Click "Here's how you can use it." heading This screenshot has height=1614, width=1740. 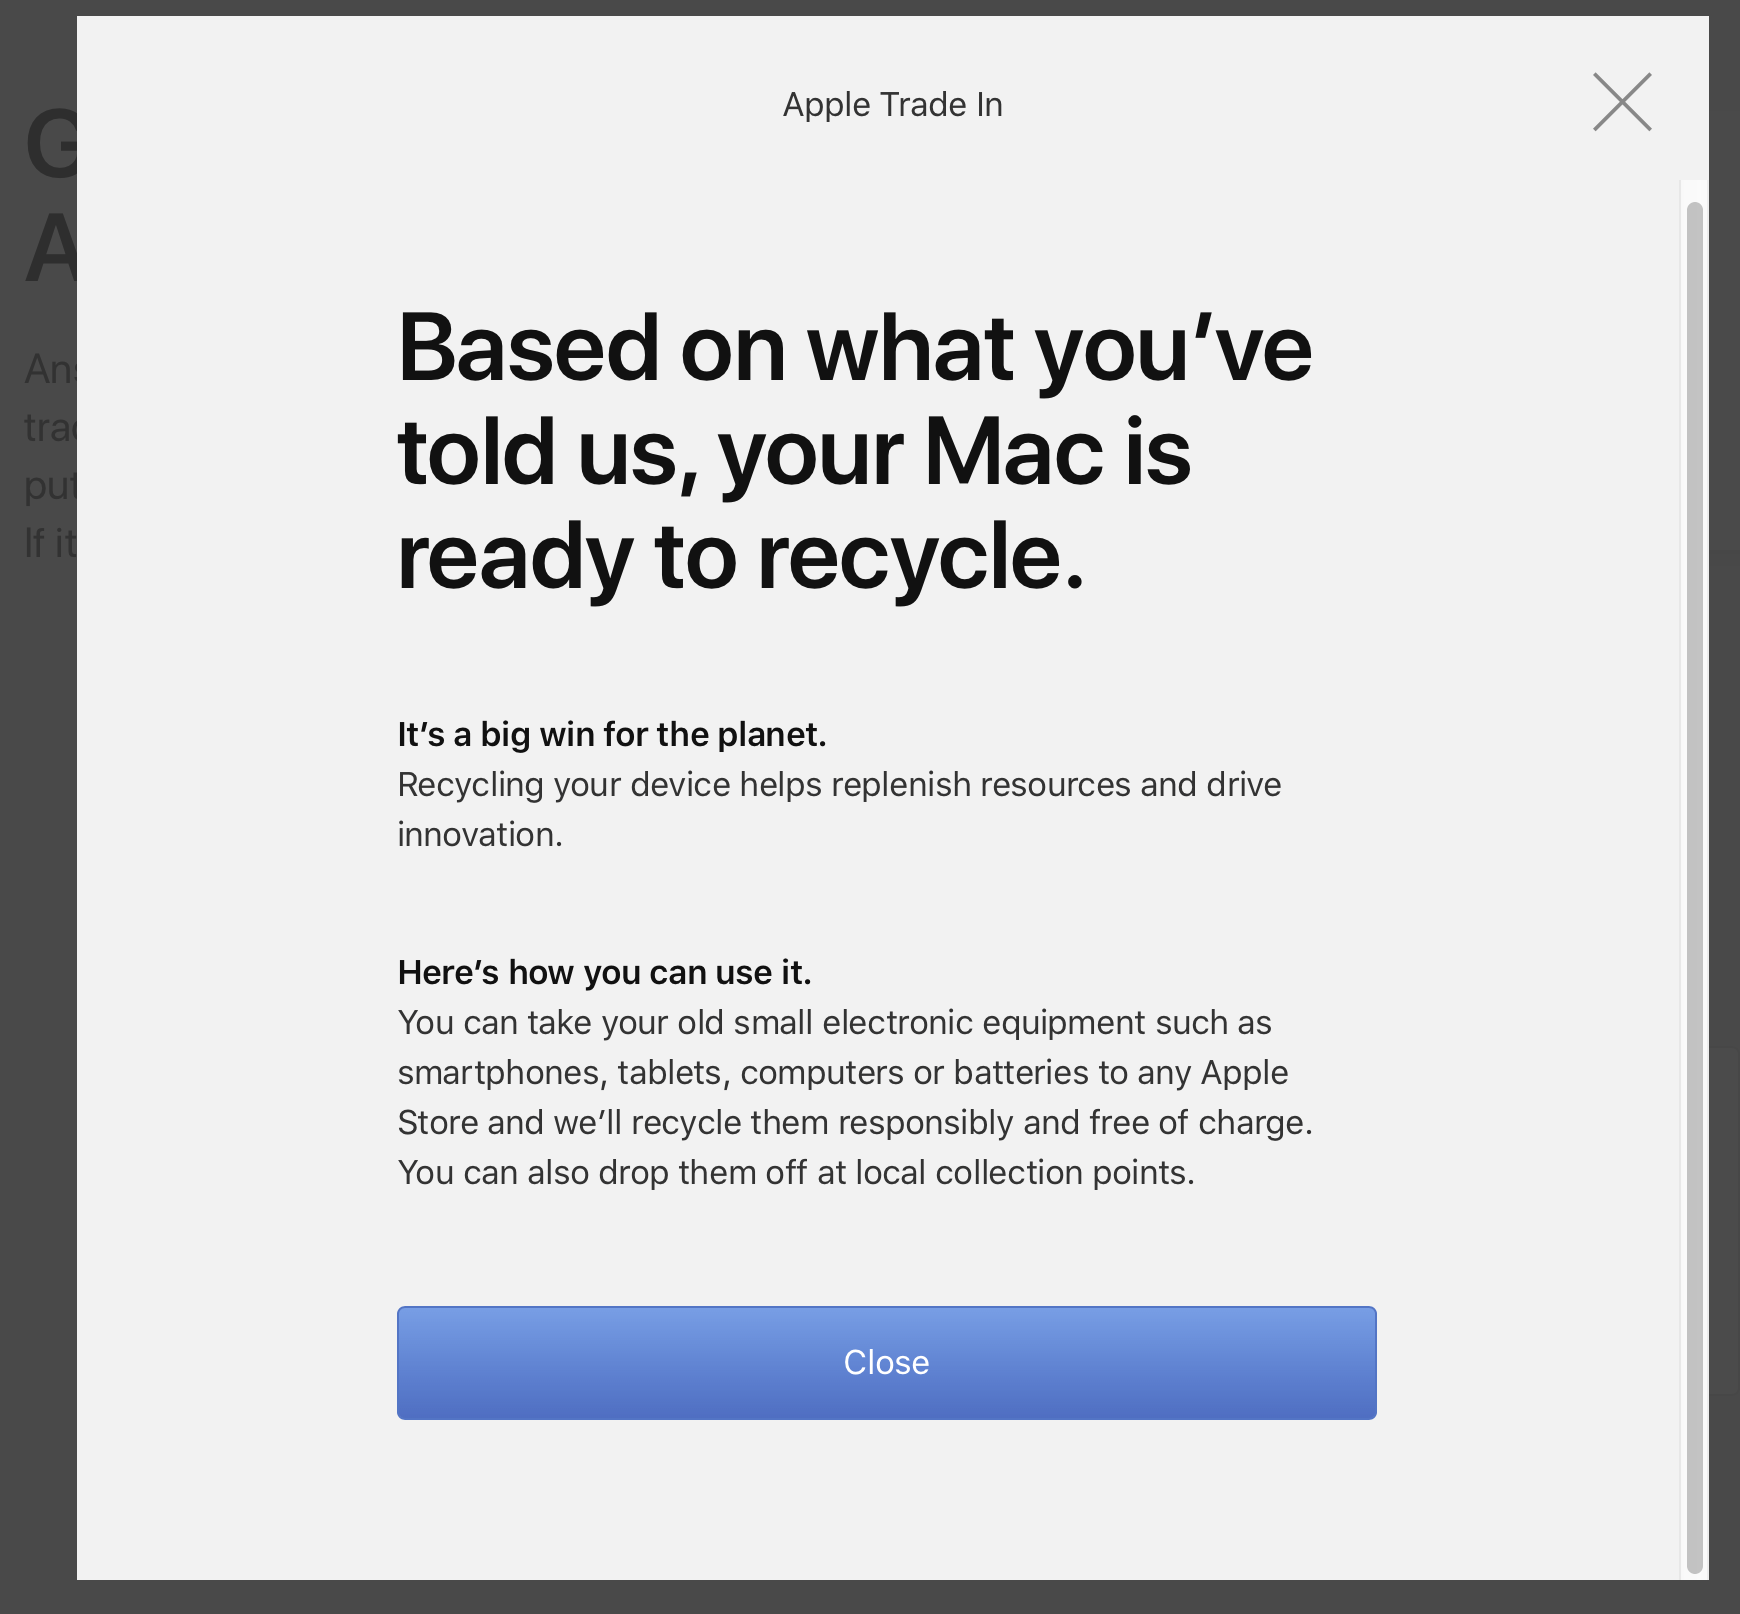604,972
